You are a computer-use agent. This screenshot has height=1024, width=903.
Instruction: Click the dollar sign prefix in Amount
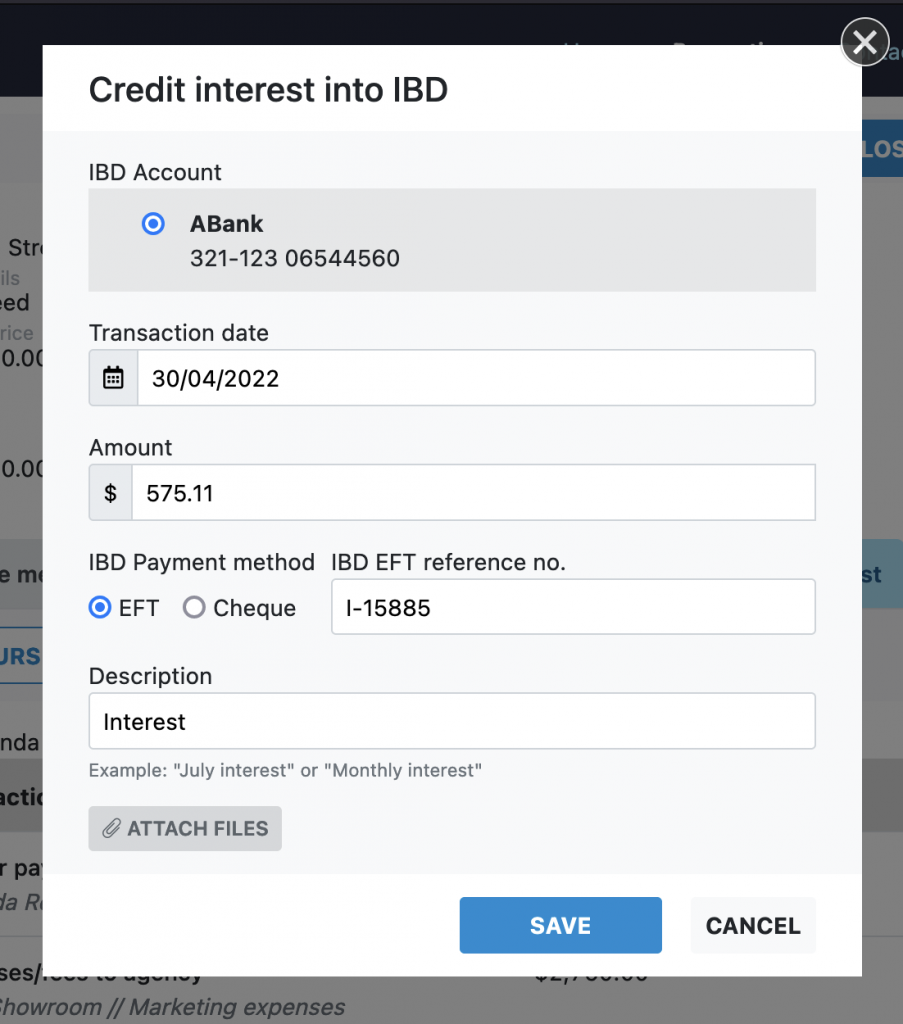coord(111,493)
